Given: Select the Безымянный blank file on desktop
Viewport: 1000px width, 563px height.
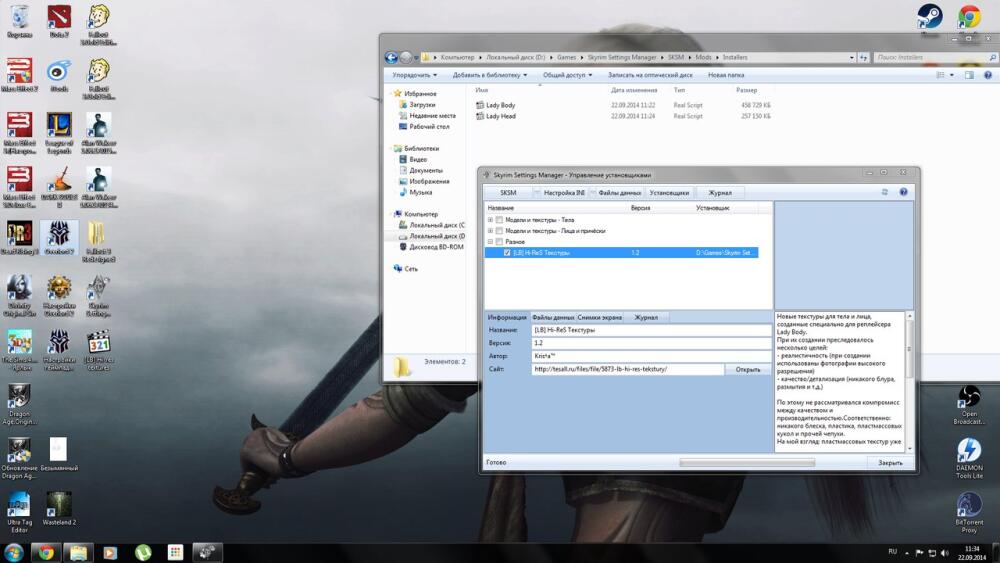Looking at the screenshot, I should (x=59, y=454).
